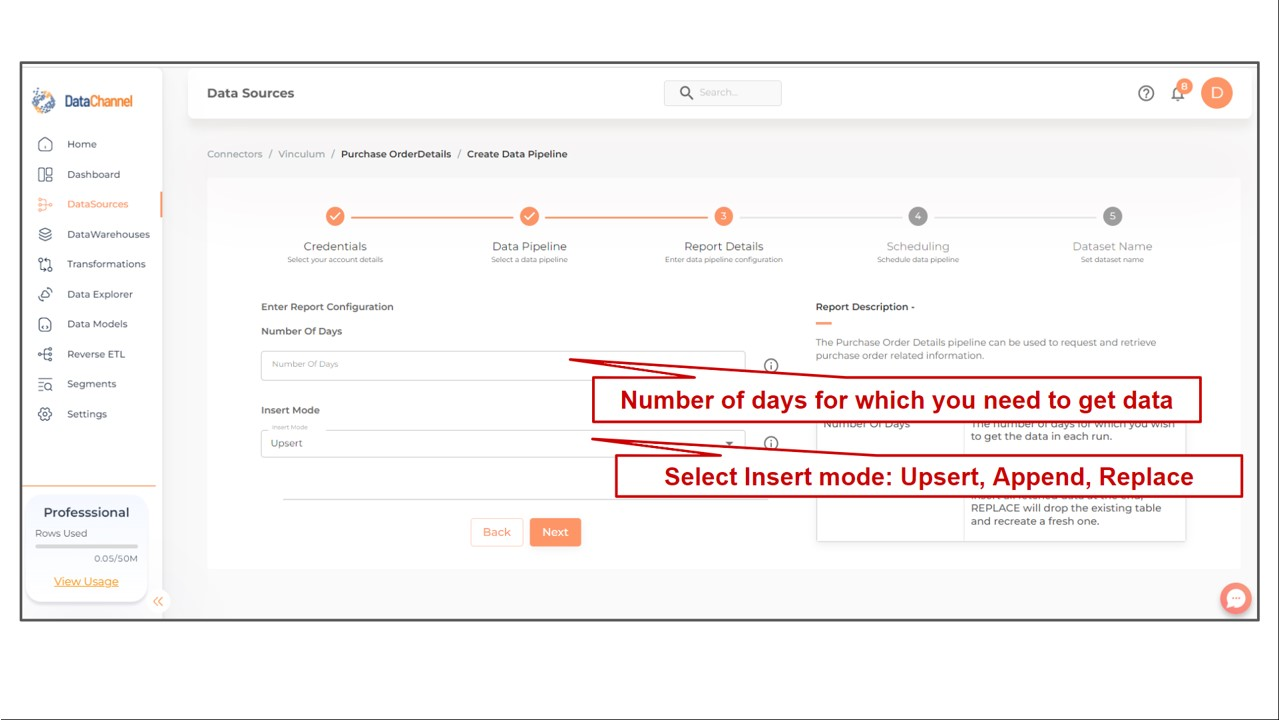Select the DataSources sidebar icon

pos(45,204)
